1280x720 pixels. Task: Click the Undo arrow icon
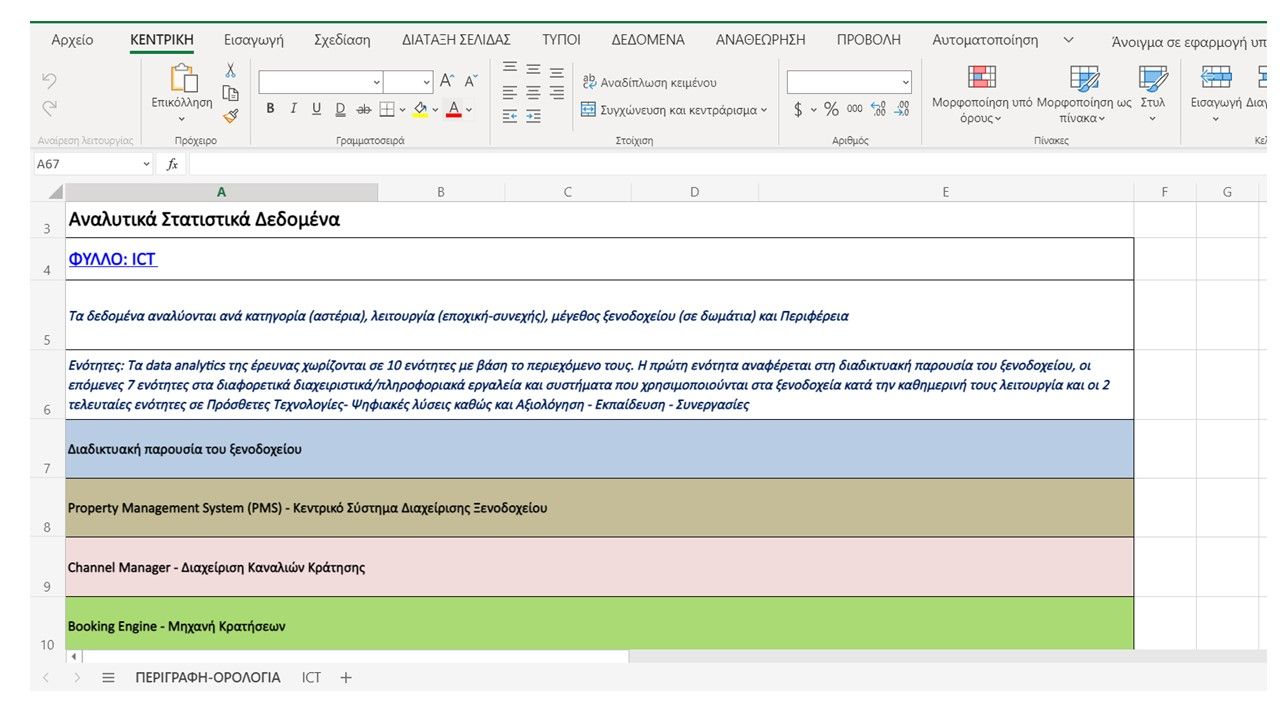tap(50, 81)
